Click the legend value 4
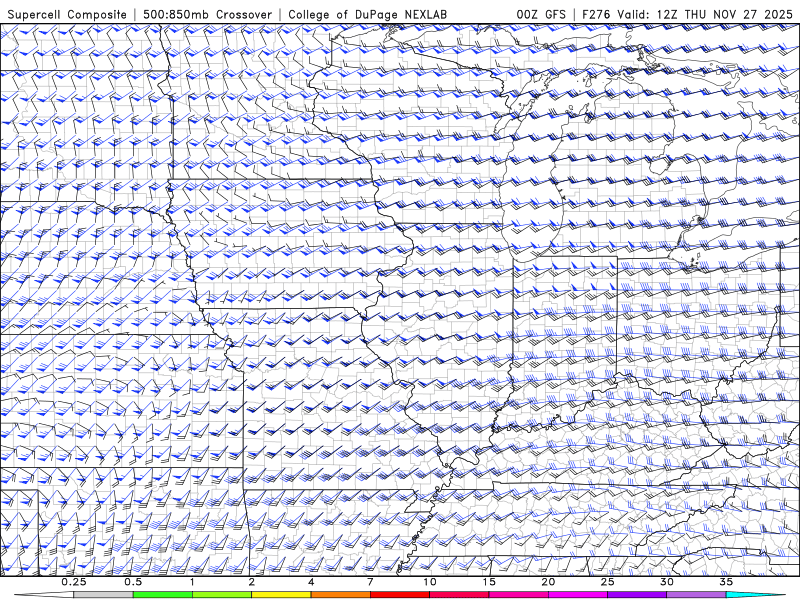 coord(311,582)
